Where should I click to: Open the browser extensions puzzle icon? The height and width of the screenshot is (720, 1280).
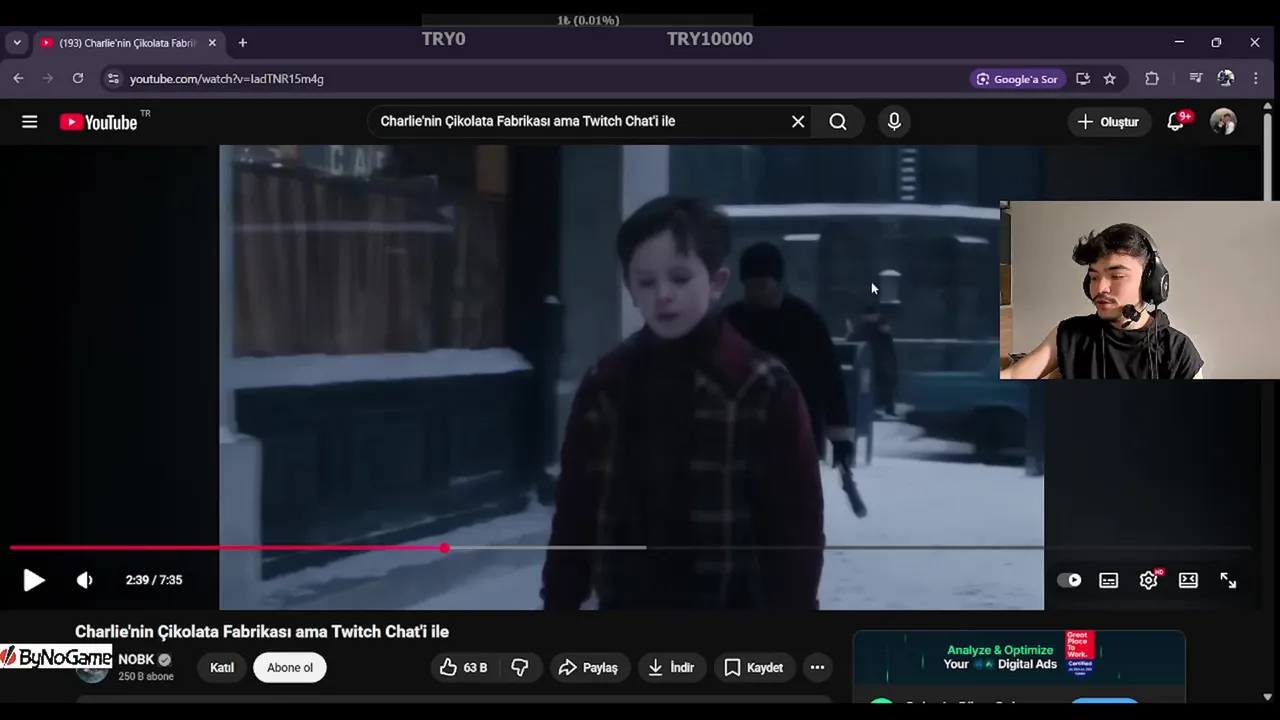1152,79
